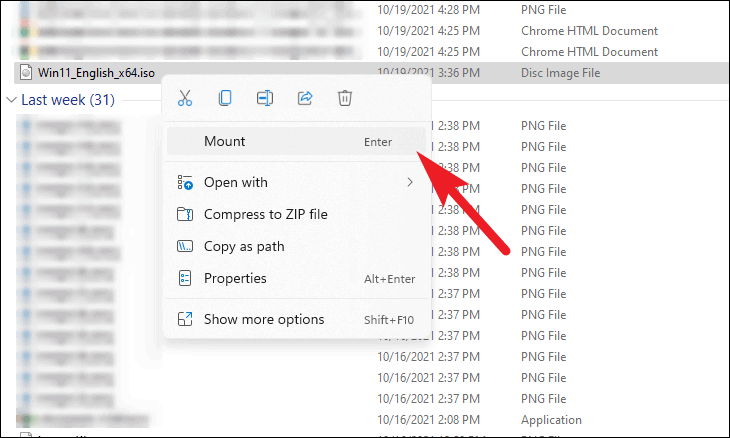
Task: Choose Compress to ZIP file
Action: tap(296, 215)
